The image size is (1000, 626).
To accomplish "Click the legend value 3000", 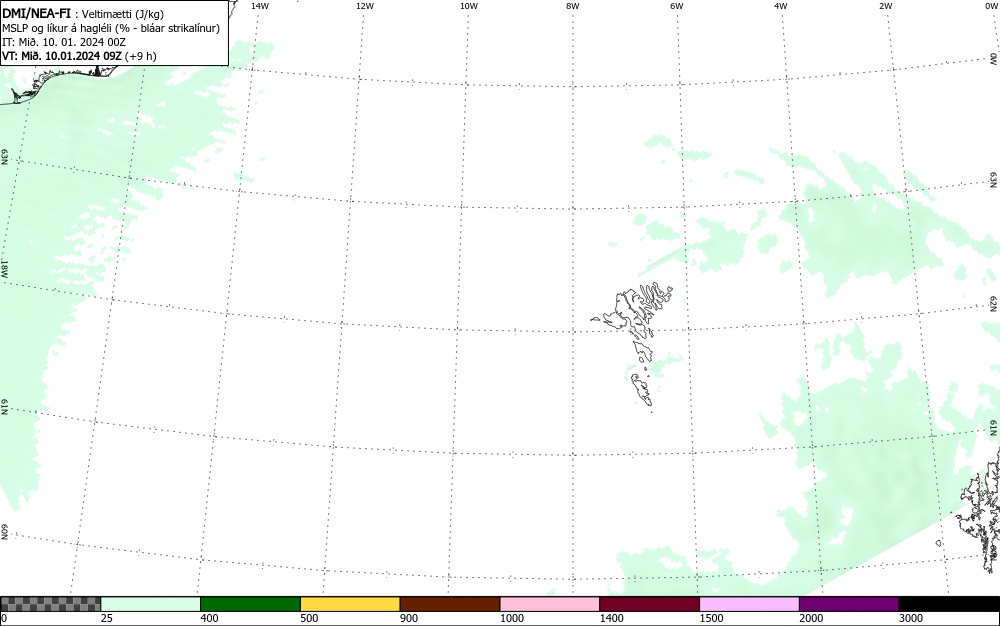I will (x=911, y=618).
